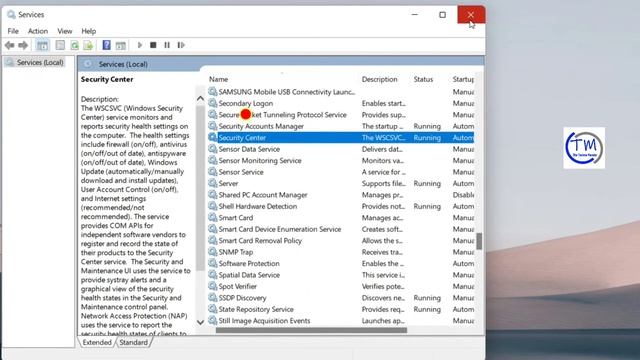
Task: Select the Sensor Service name
Action: [241, 172]
